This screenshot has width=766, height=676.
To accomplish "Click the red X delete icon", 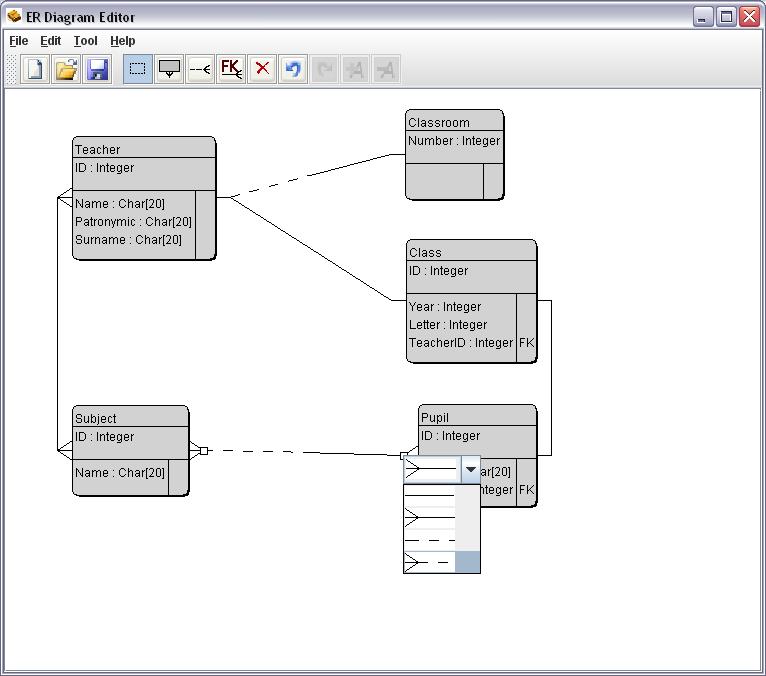I will (x=262, y=69).
